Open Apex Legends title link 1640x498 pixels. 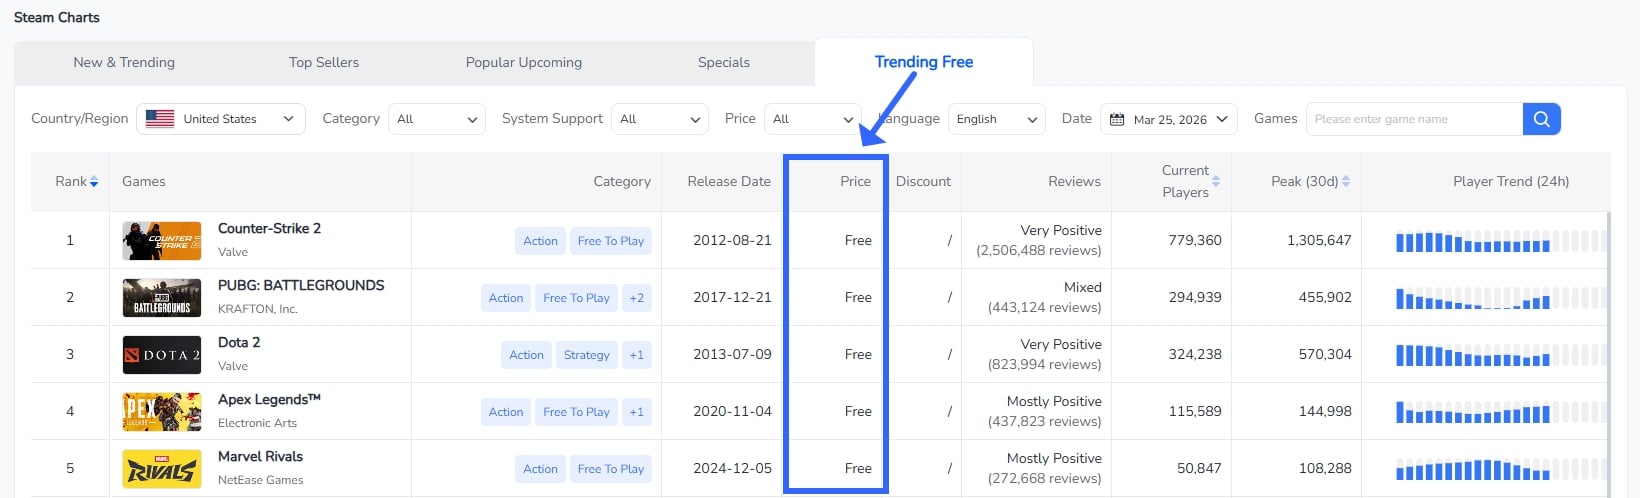[x=269, y=399]
